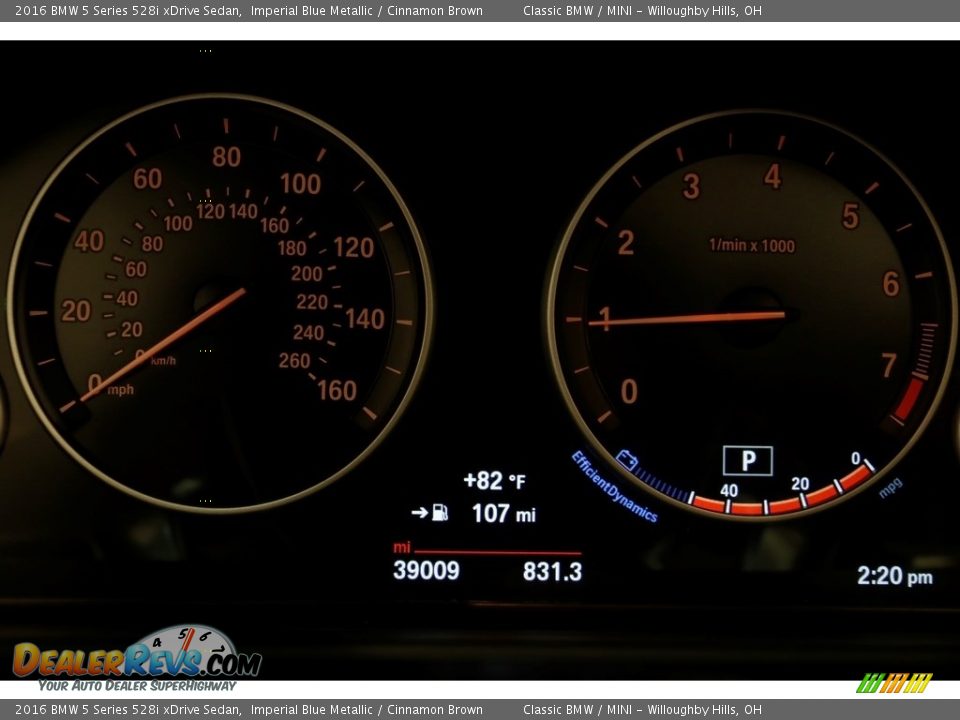
Task: Click the speedometer needle
Action: [163, 345]
